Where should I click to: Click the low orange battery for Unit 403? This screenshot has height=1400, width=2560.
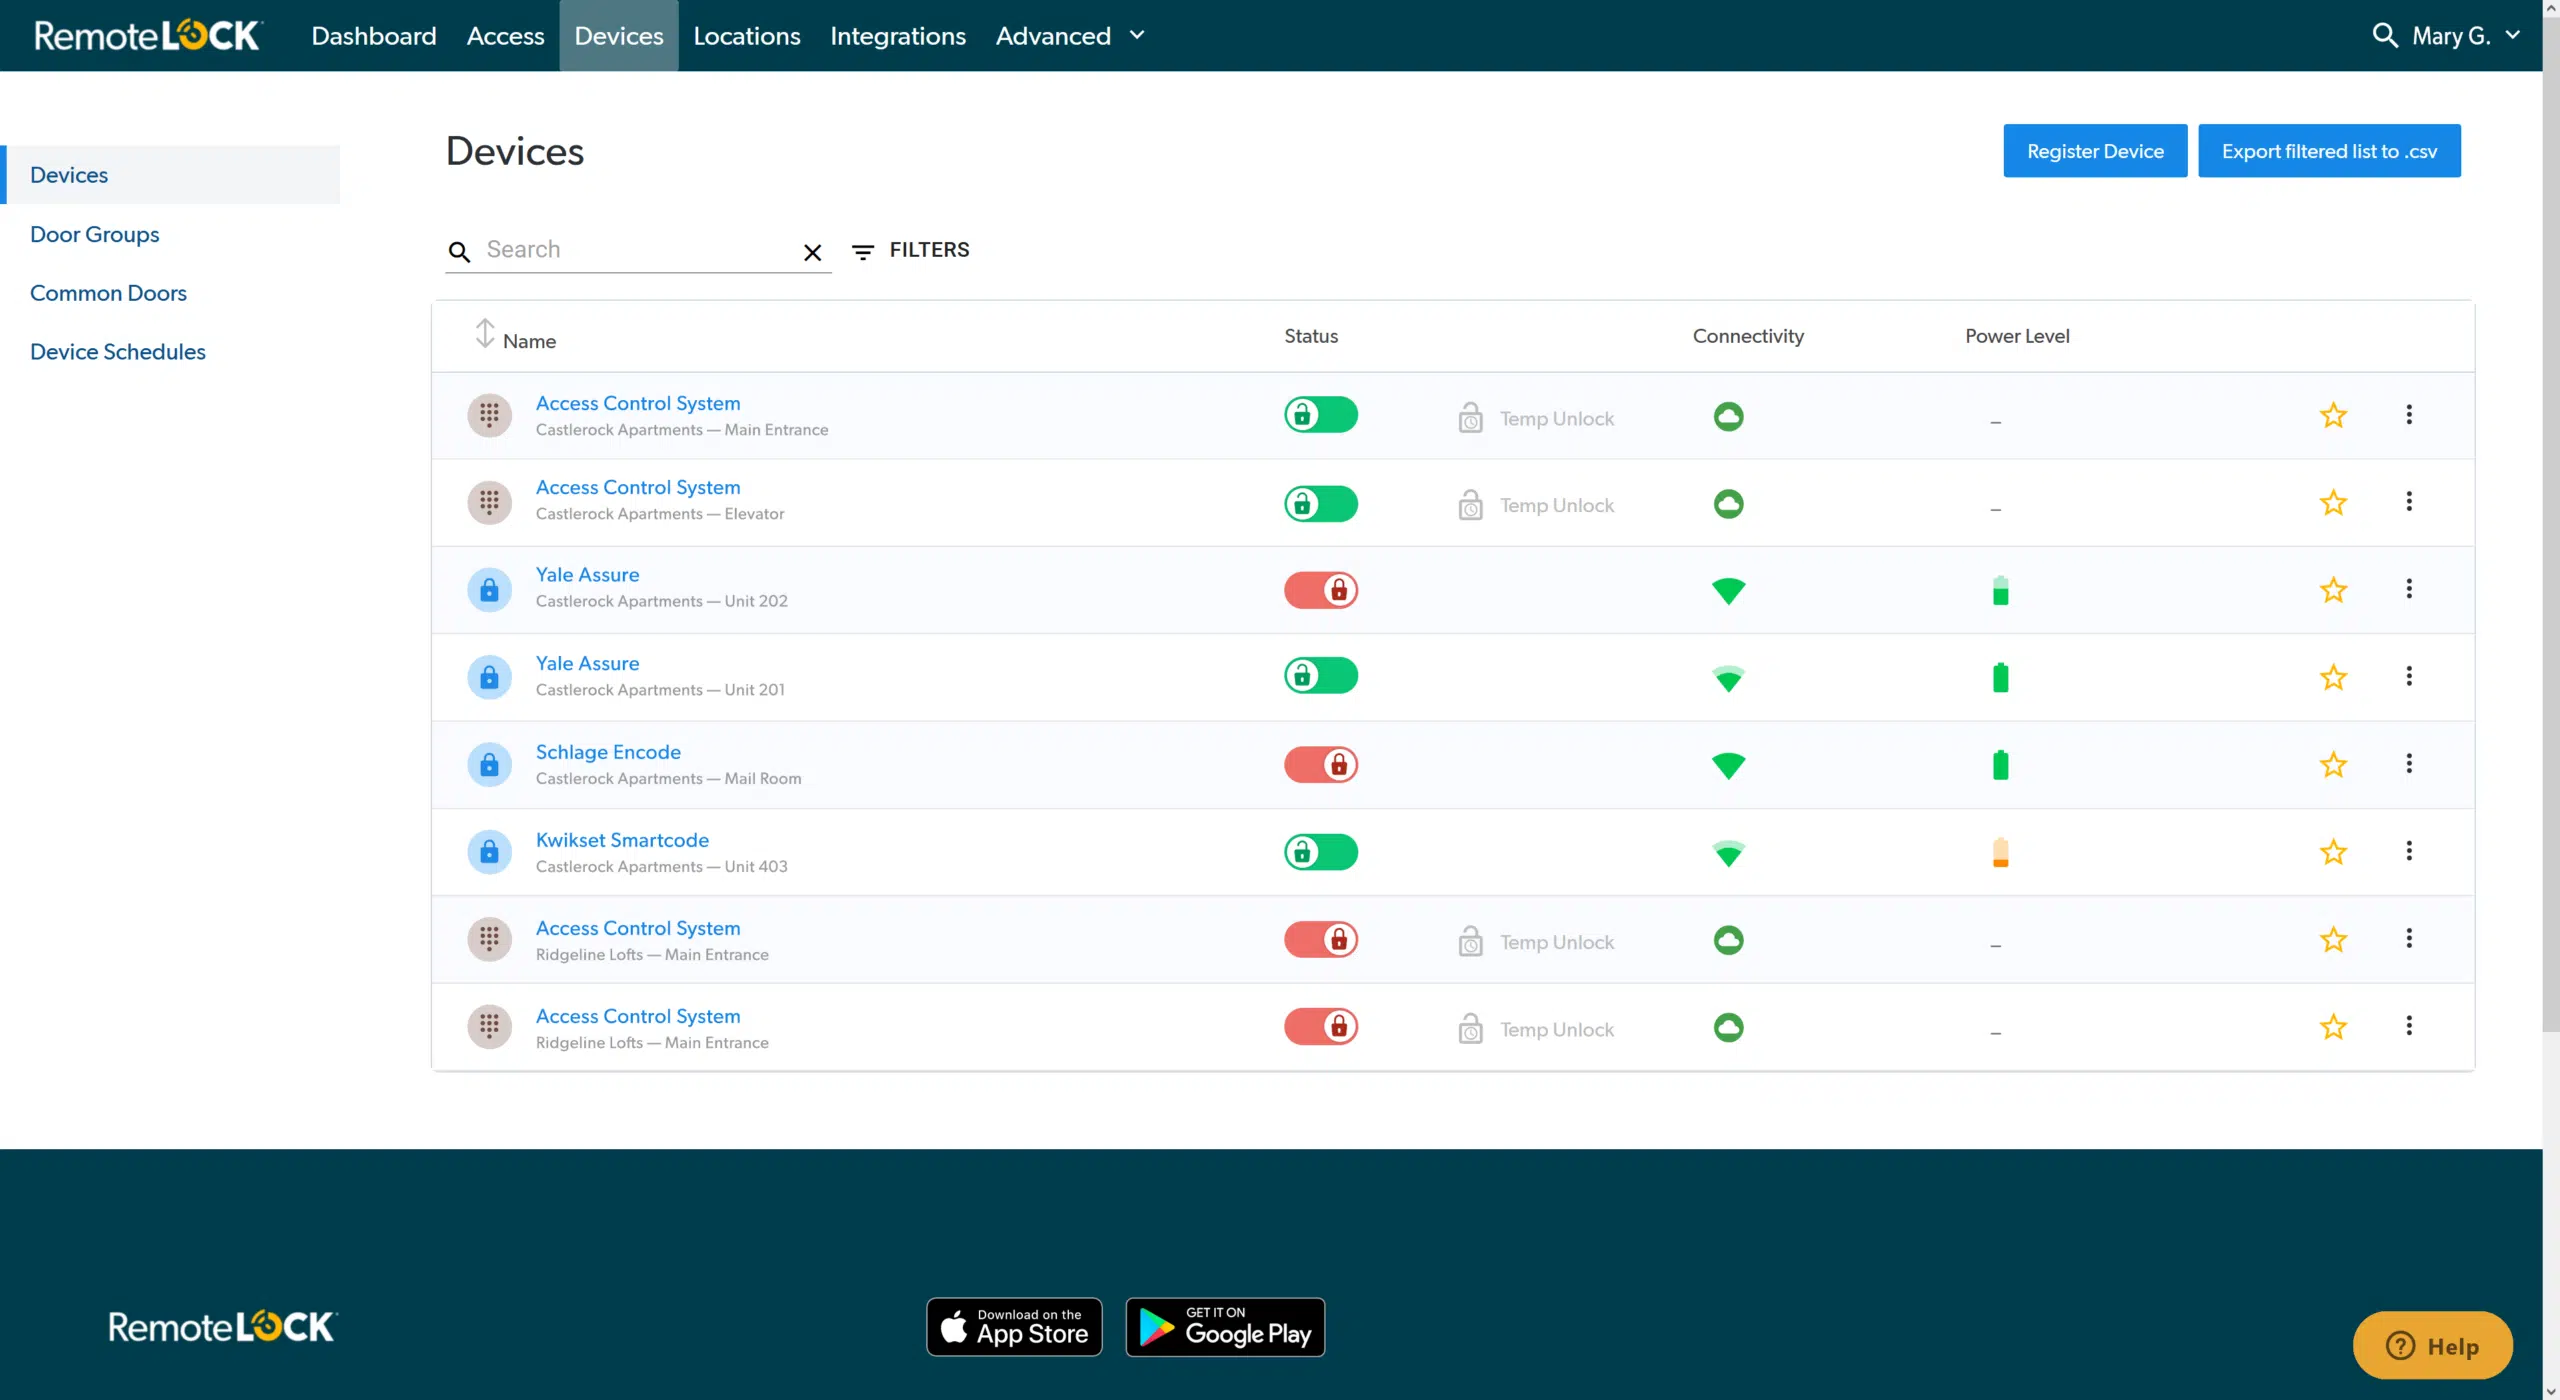tap(2000, 852)
